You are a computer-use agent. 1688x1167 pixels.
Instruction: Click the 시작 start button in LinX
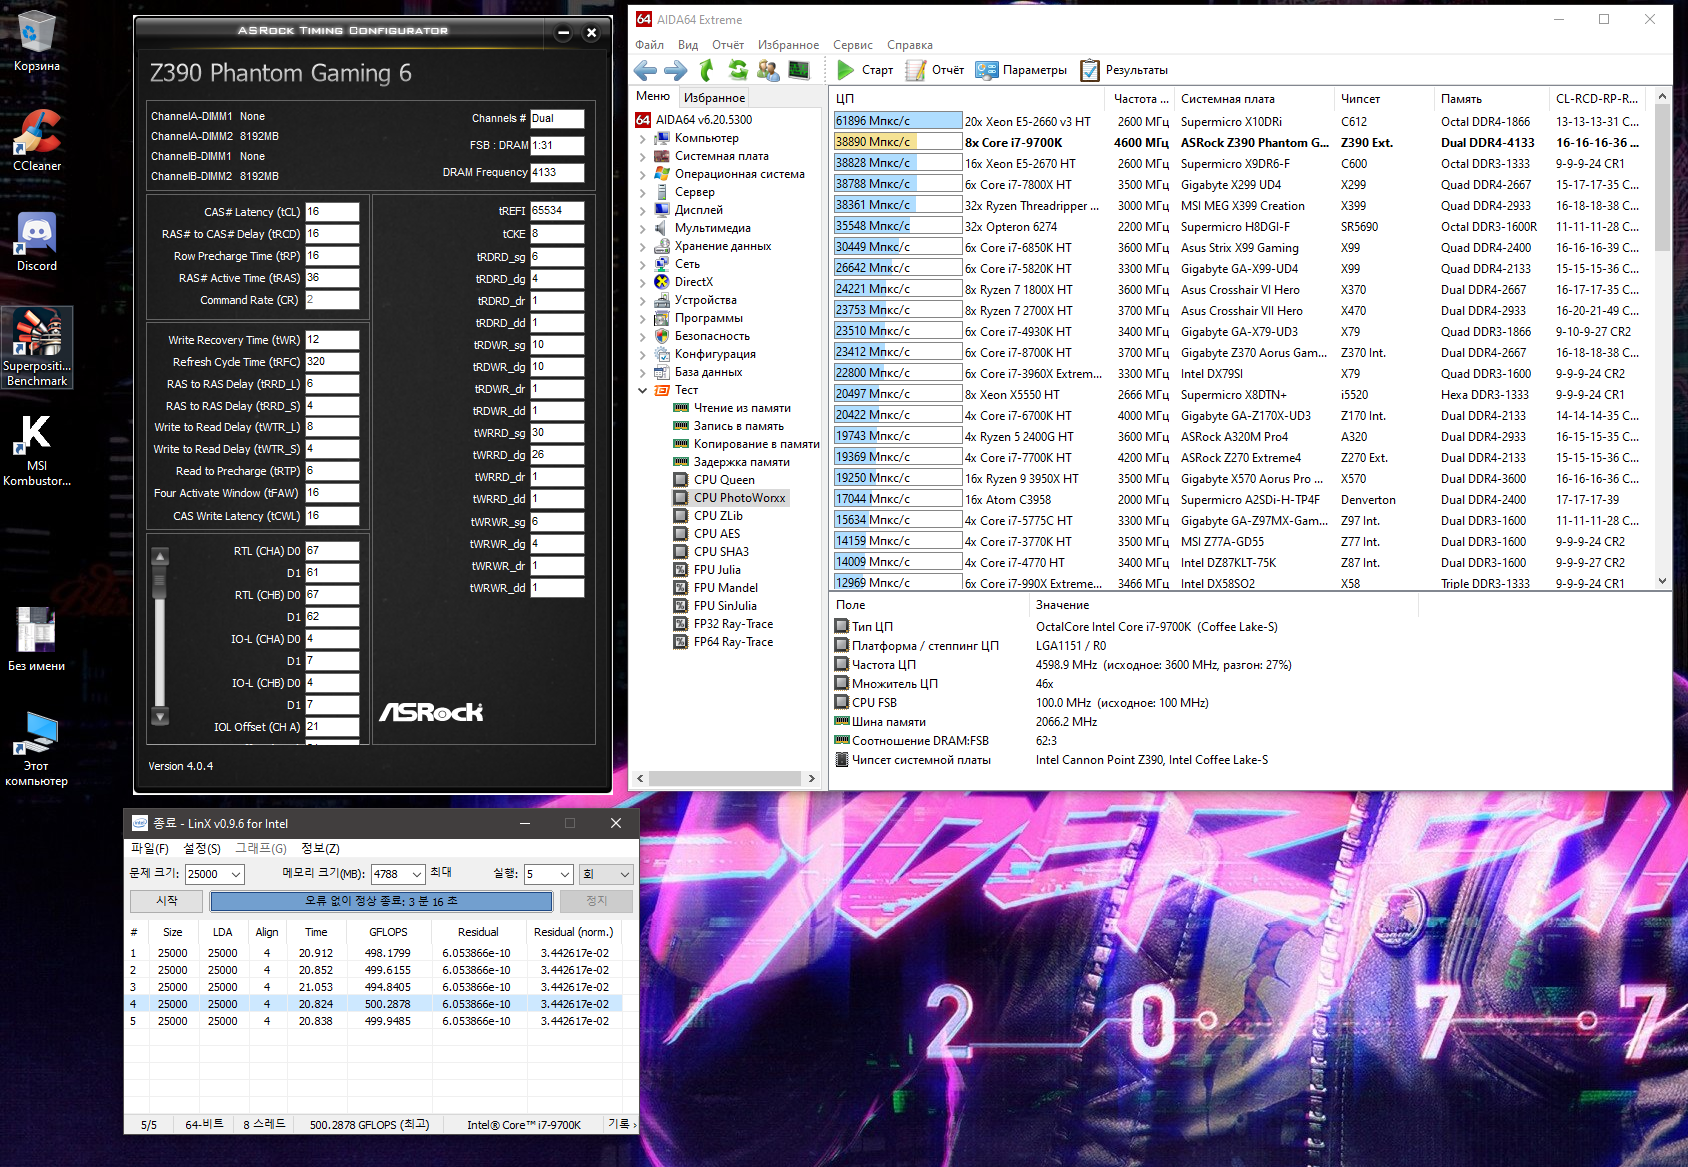point(167,901)
